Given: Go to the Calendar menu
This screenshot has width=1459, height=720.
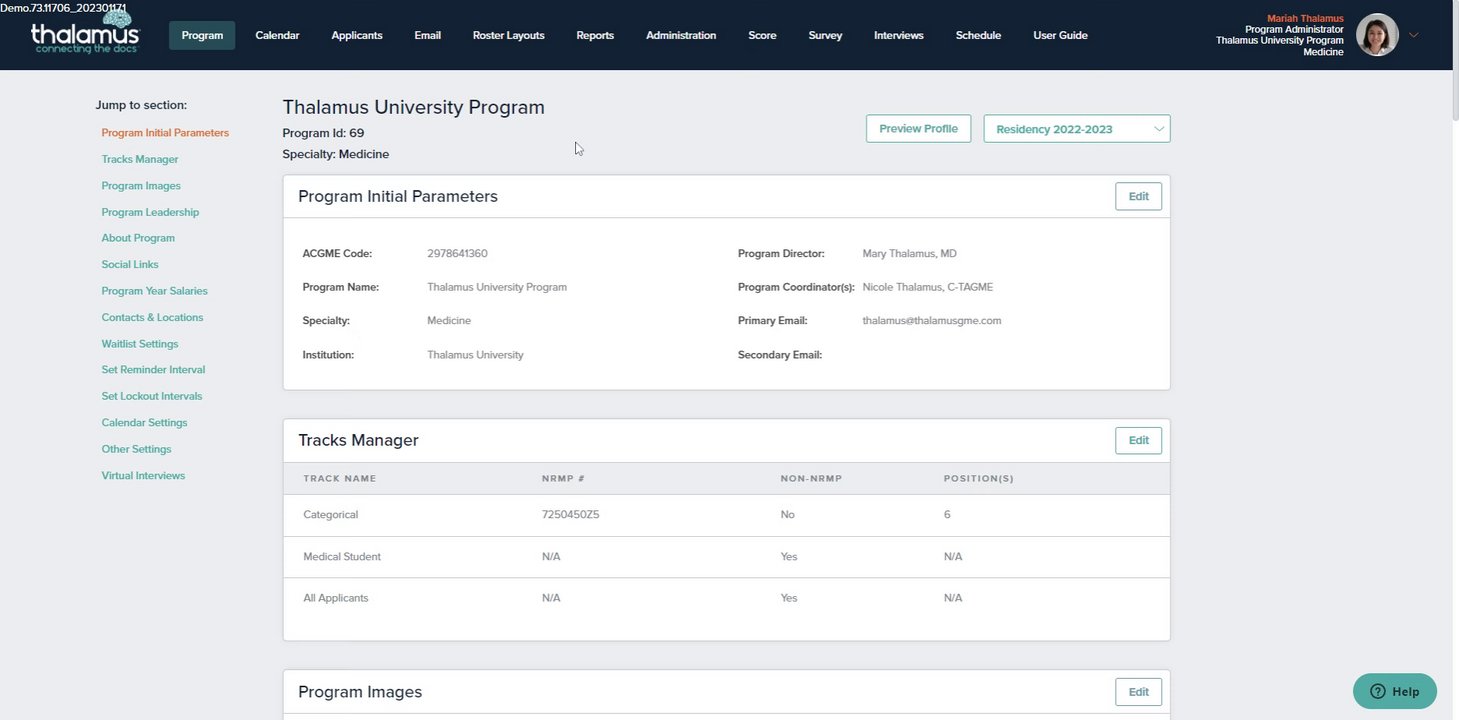Looking at the screenshot, I should (x=277, y=35).
